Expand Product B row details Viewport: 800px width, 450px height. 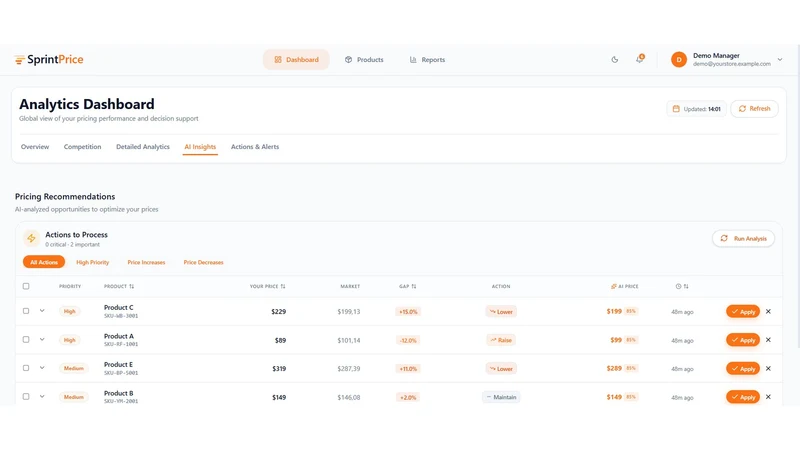(42, 396)
